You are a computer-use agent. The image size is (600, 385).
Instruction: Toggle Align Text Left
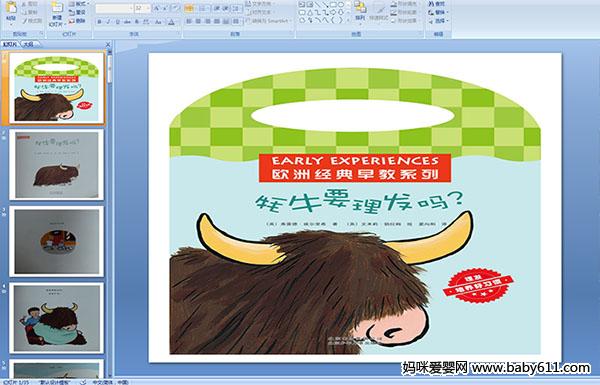(x=189, y=21)
